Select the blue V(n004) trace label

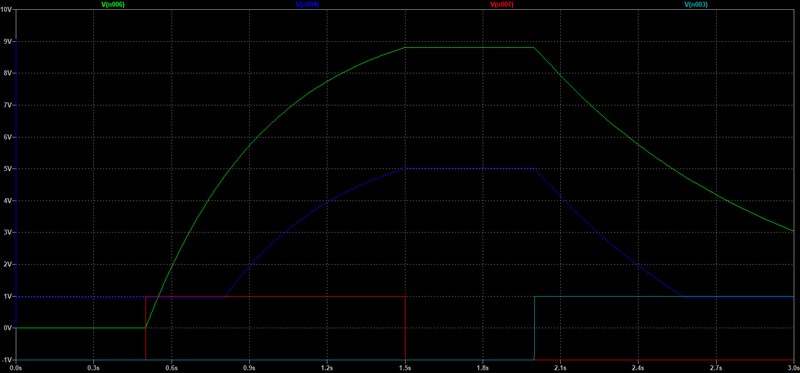pos(308,4)
